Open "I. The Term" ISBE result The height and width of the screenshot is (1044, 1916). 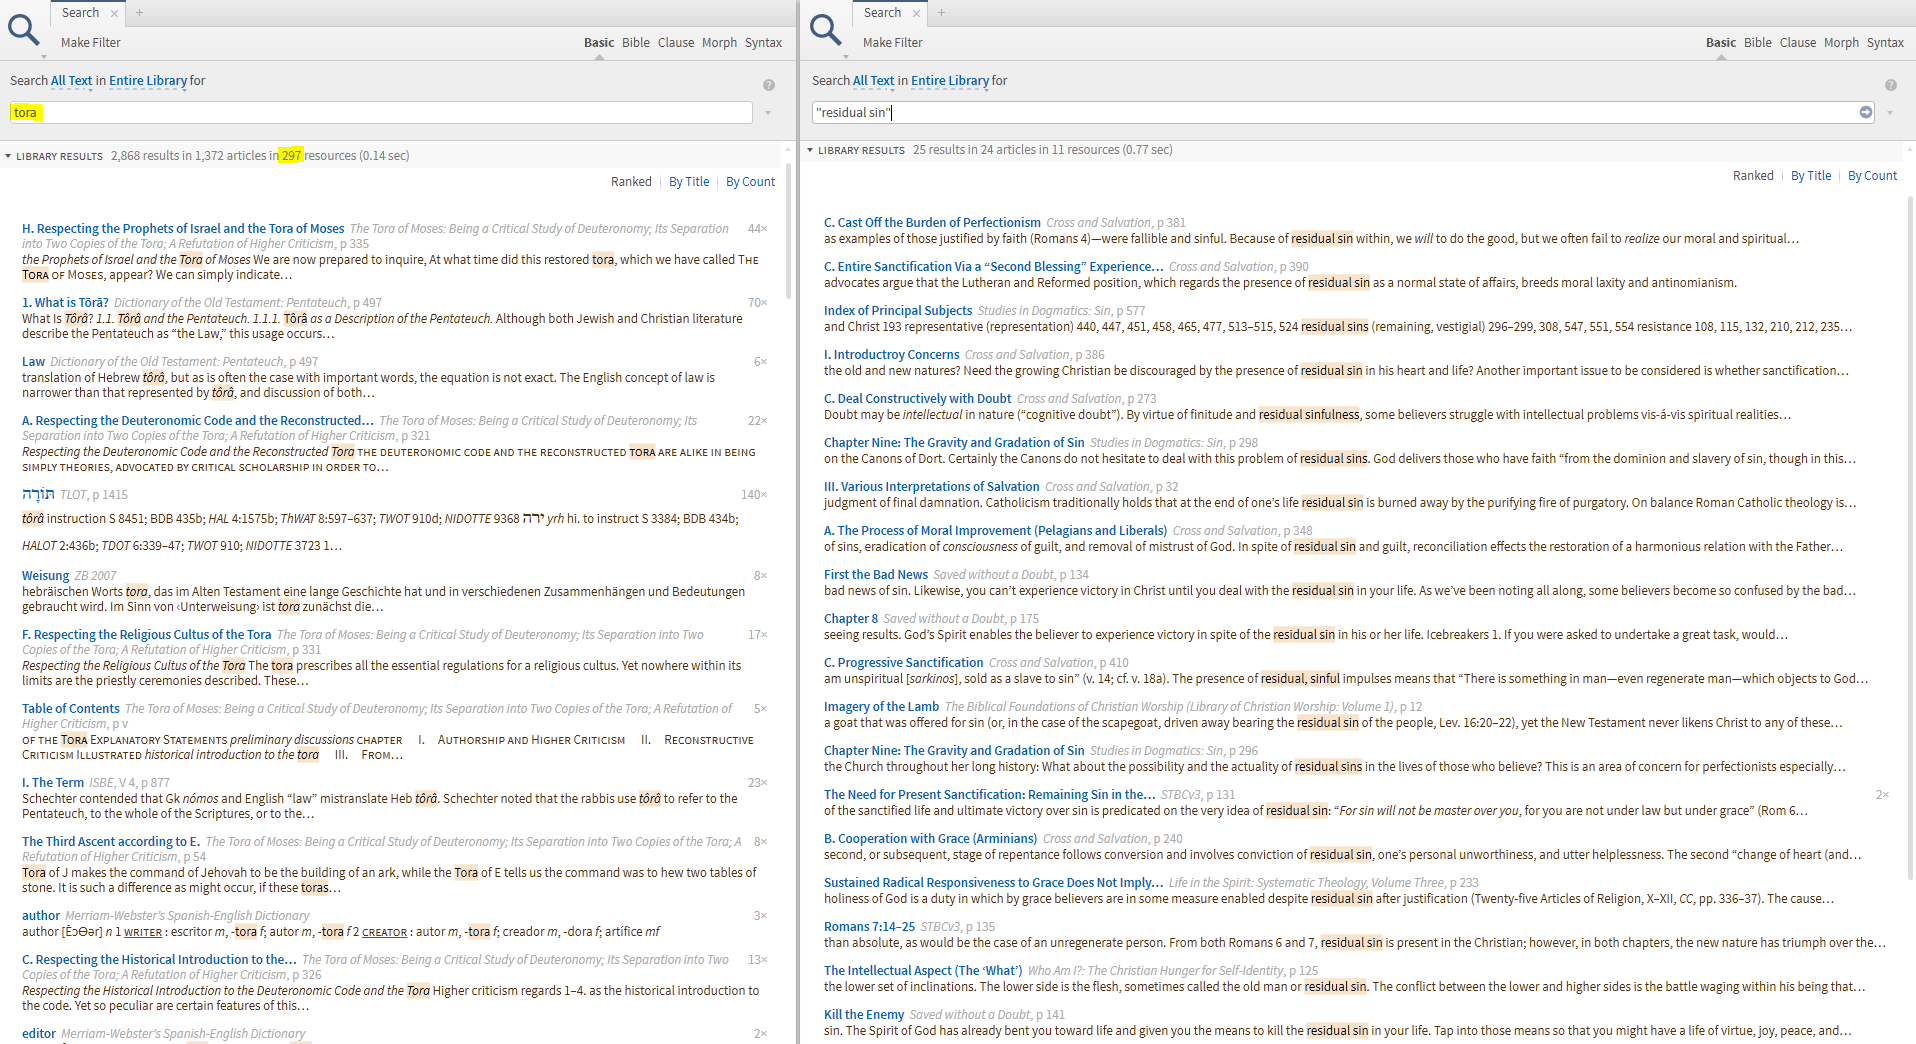pyautogui.click(x=53, y=783)
